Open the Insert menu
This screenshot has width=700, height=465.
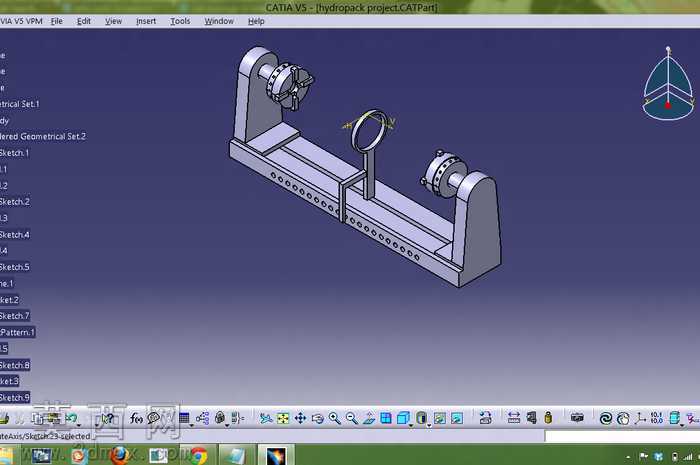[x=146, y=21]
